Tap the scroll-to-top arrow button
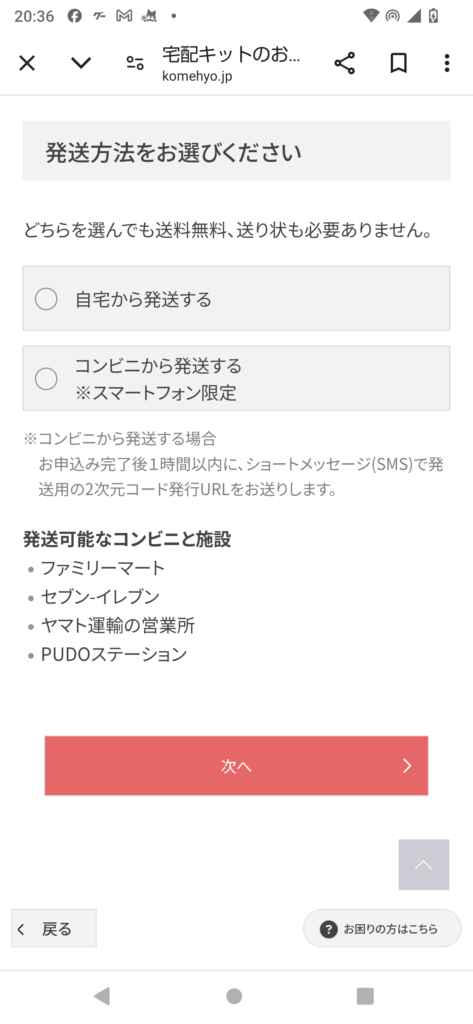473x1024 pixels. [423, 865]
